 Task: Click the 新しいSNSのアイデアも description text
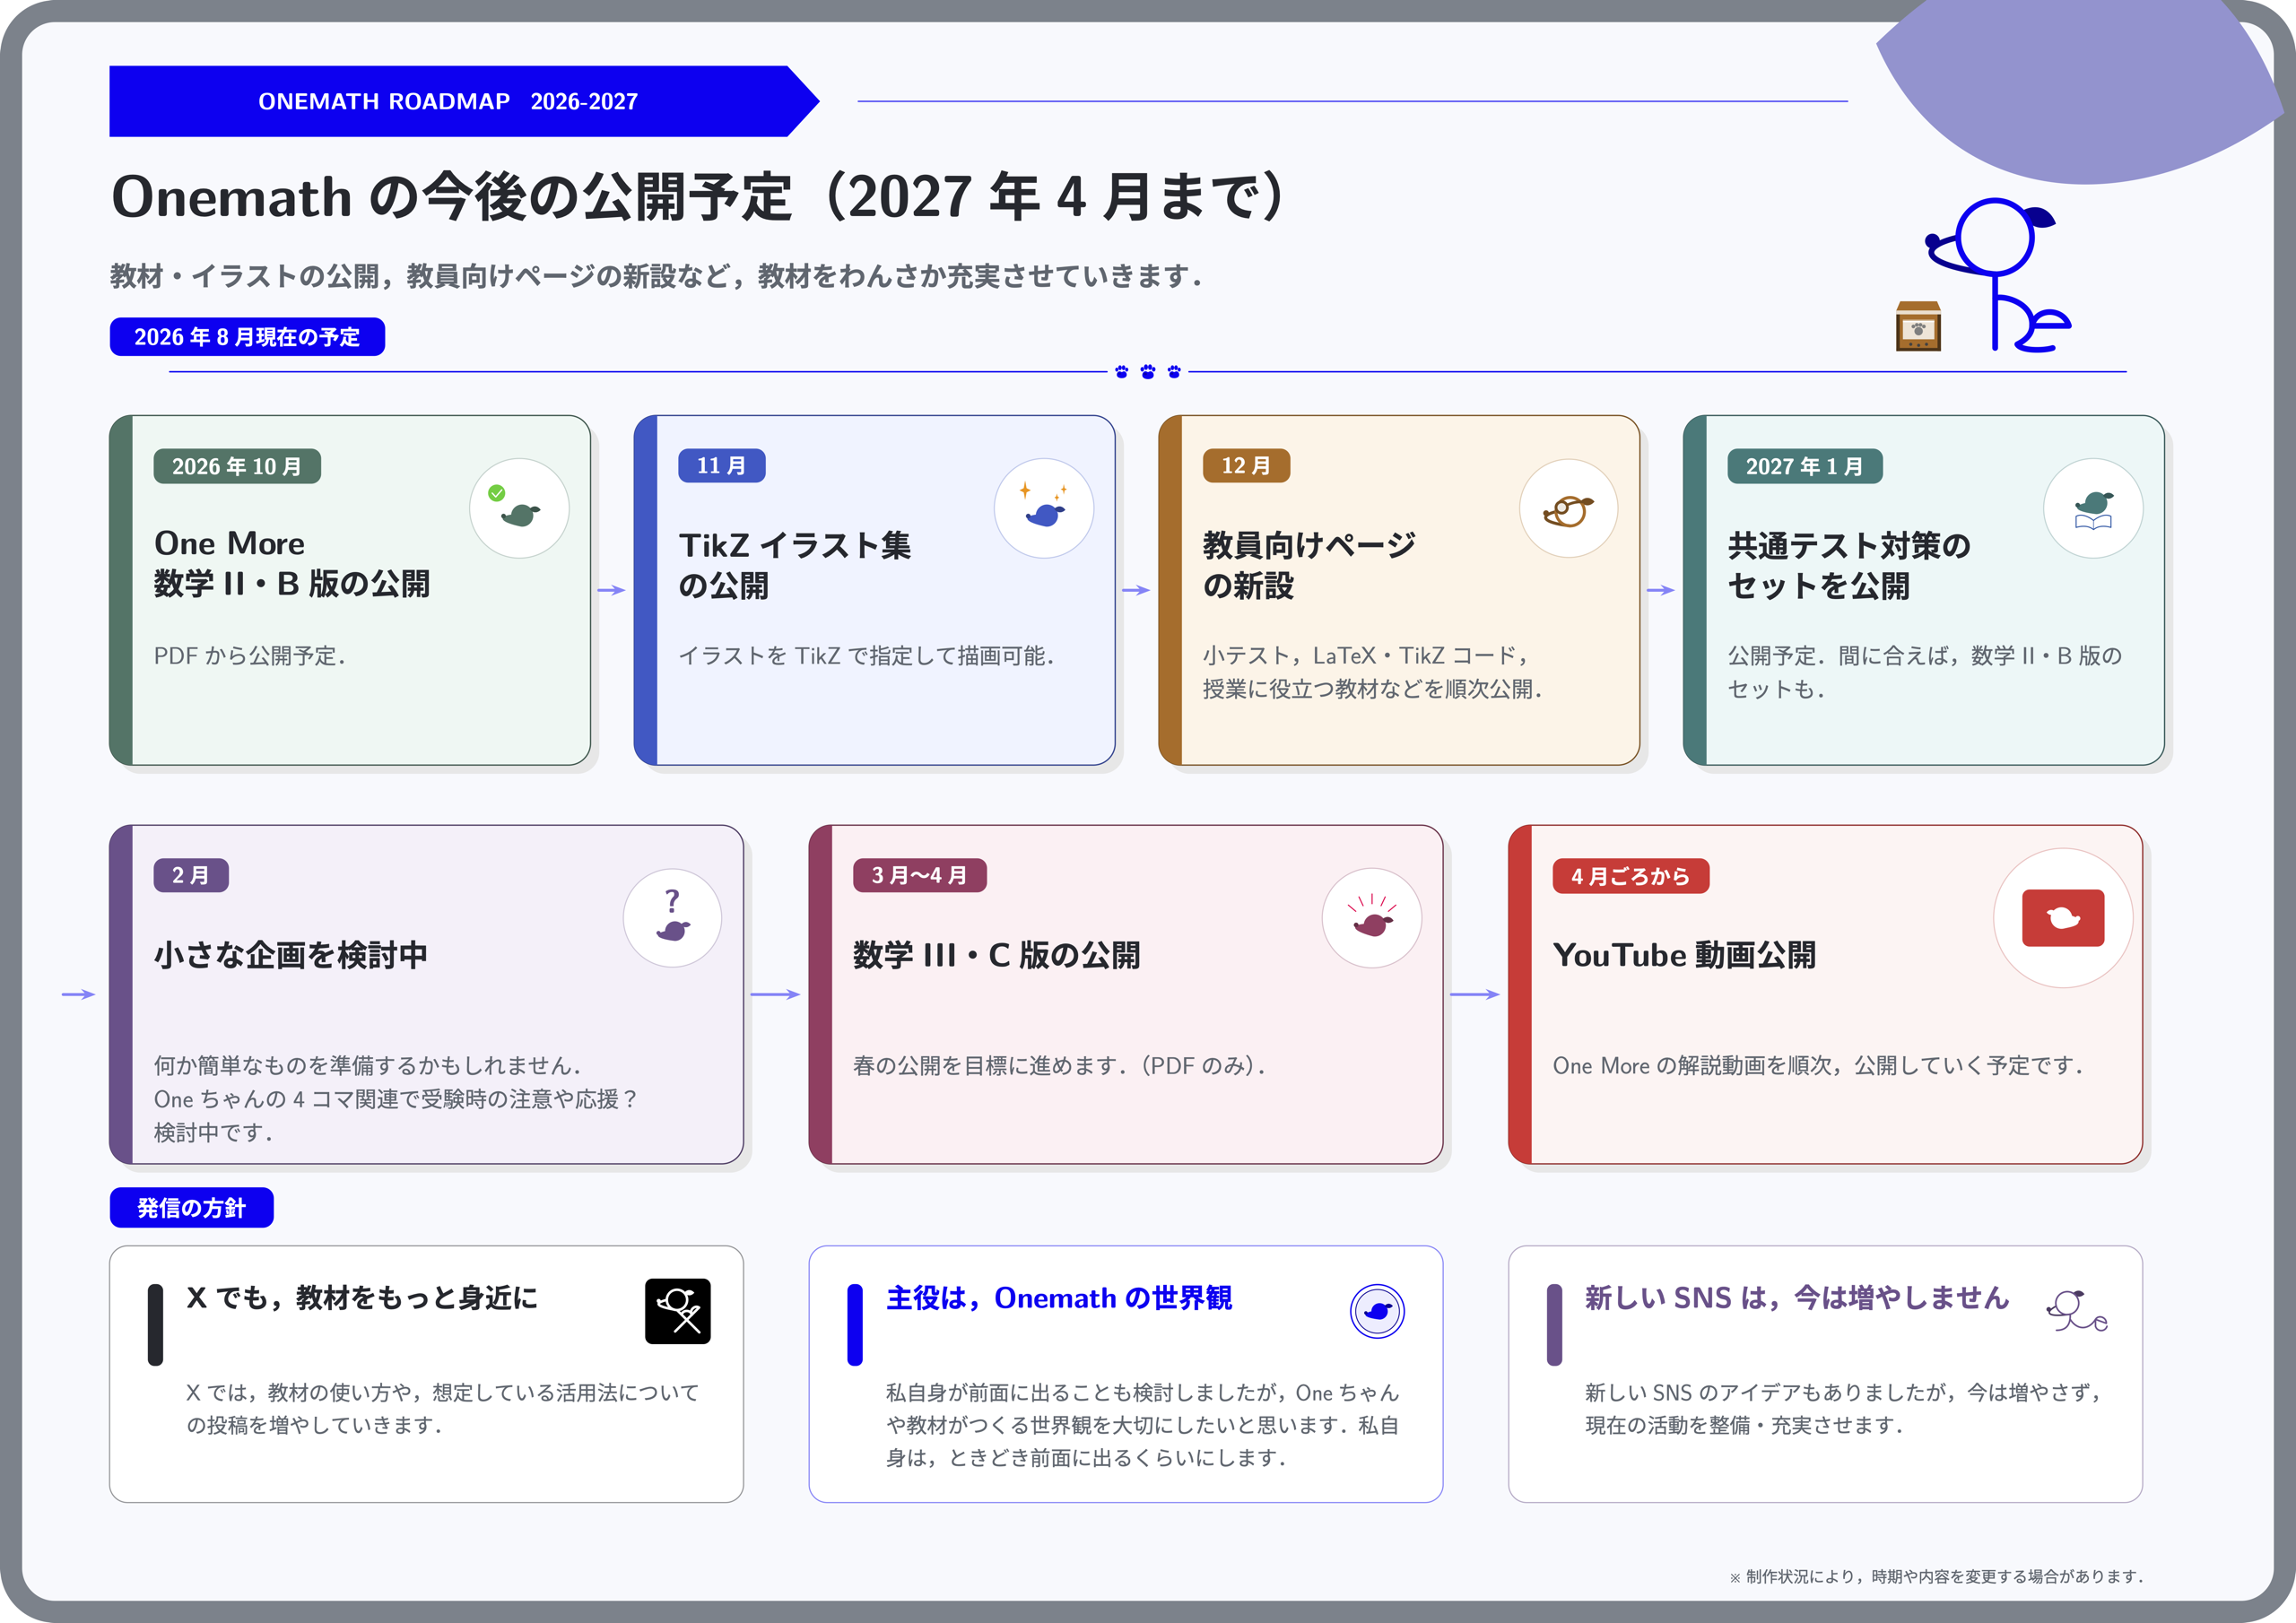tap(1844, 1408)
